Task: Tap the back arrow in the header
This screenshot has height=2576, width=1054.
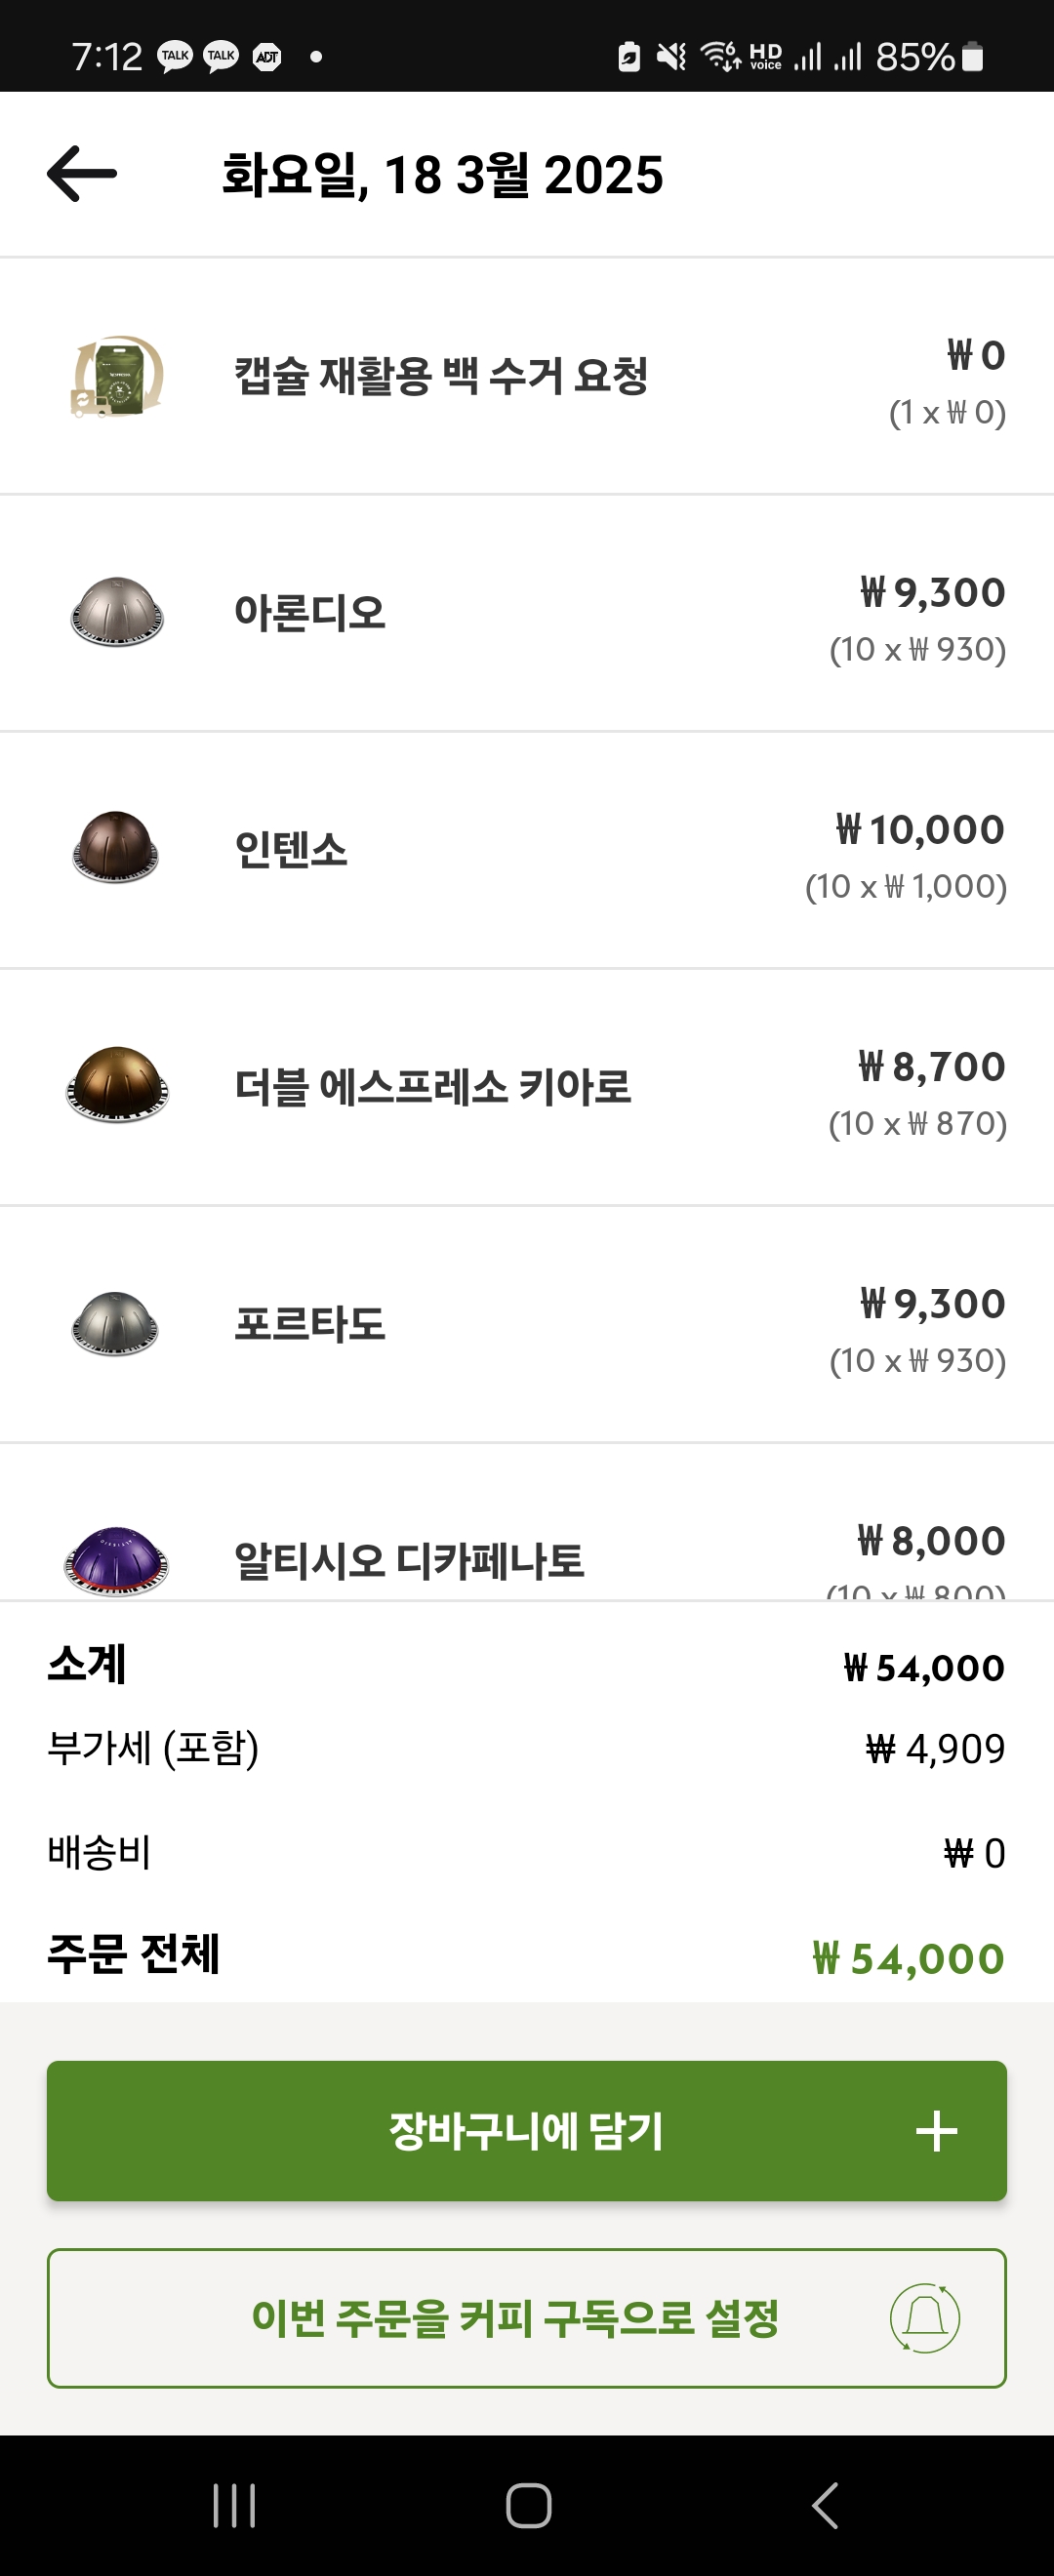Action: 82,174
